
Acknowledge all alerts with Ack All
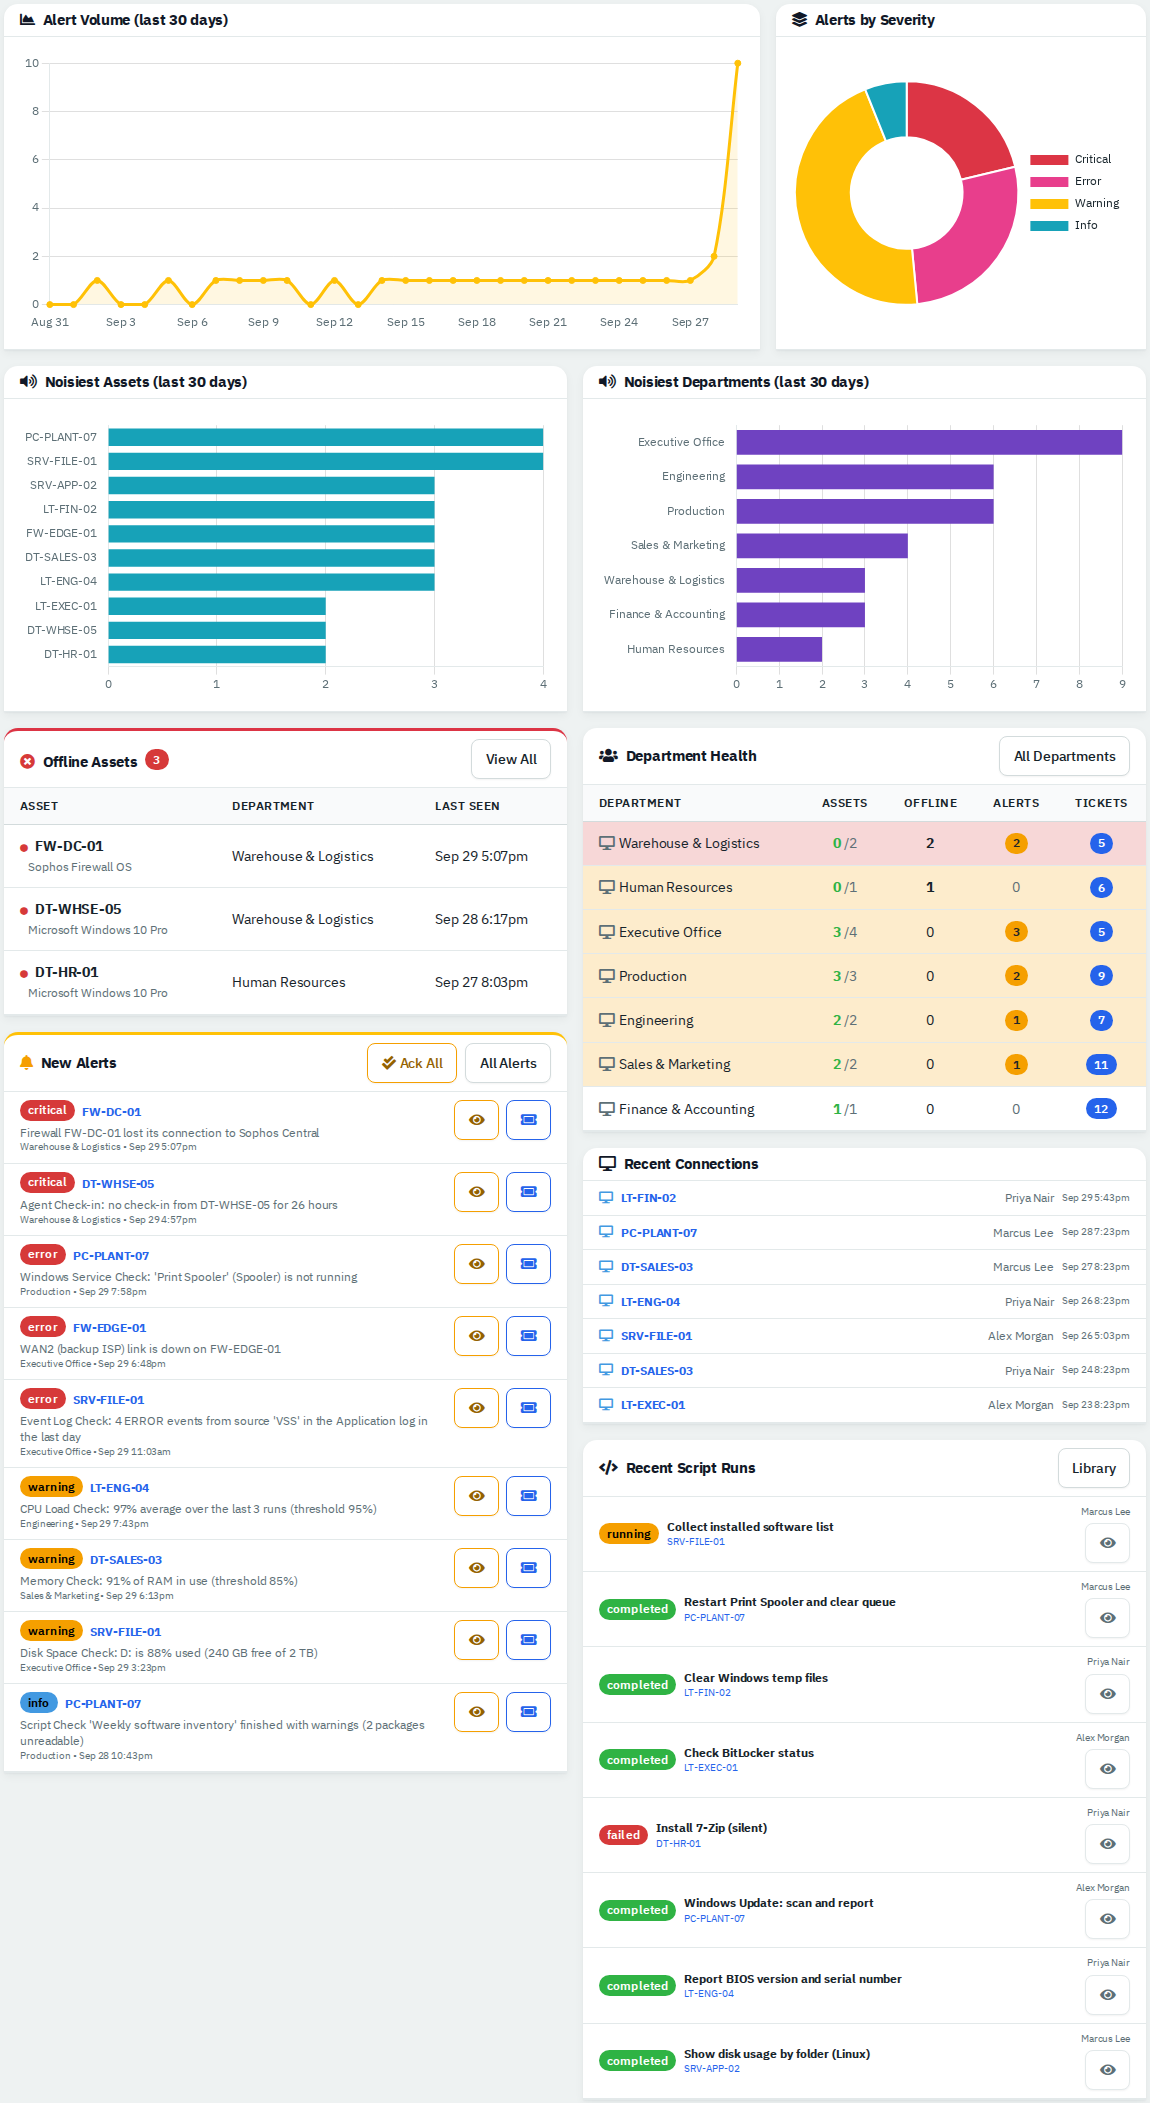412,1063
